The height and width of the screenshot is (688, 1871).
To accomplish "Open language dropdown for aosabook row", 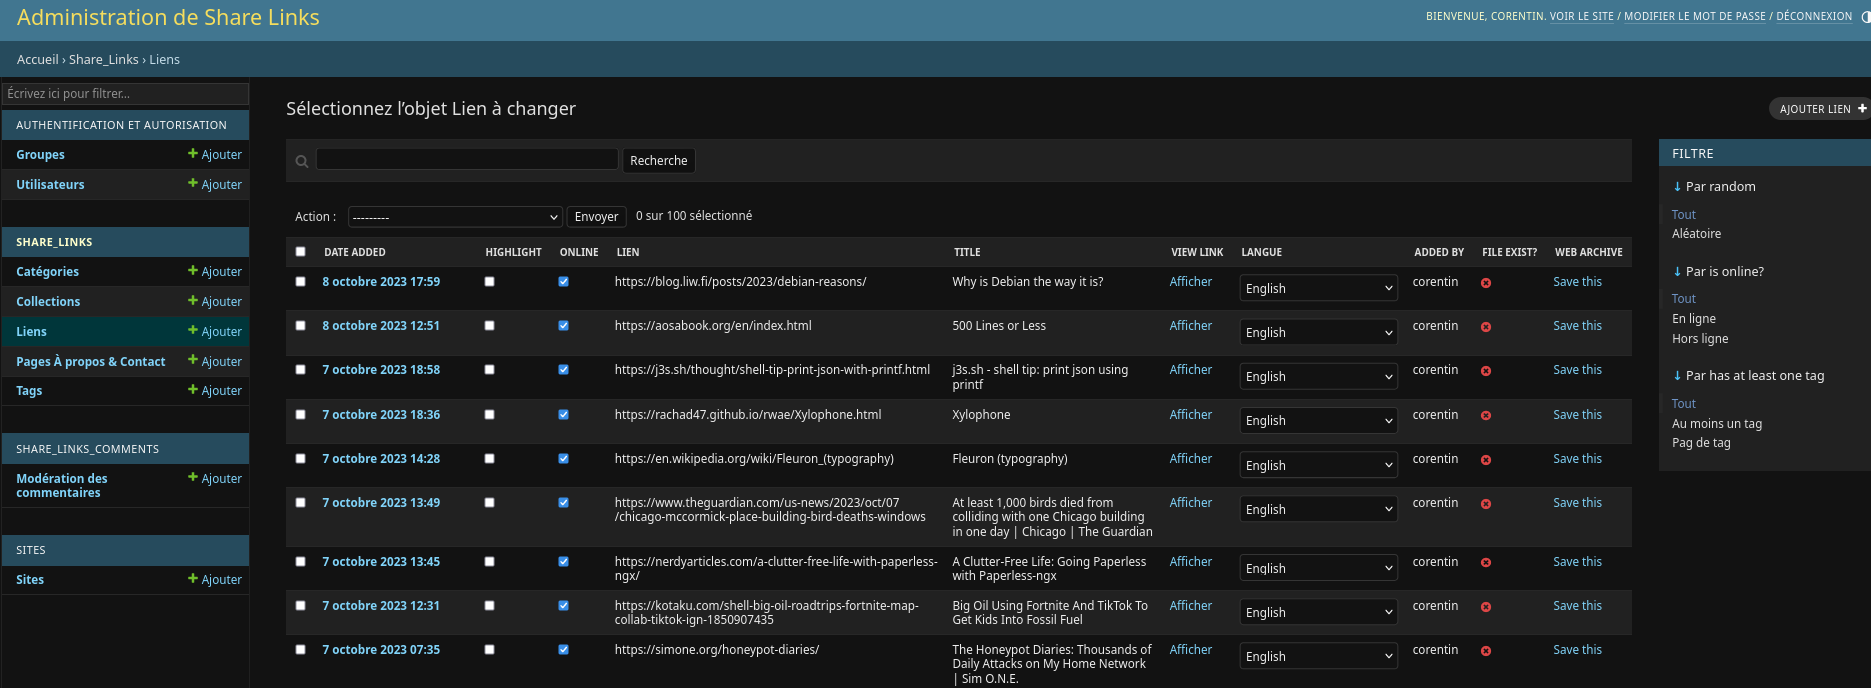I will [x=1318, y=332].
